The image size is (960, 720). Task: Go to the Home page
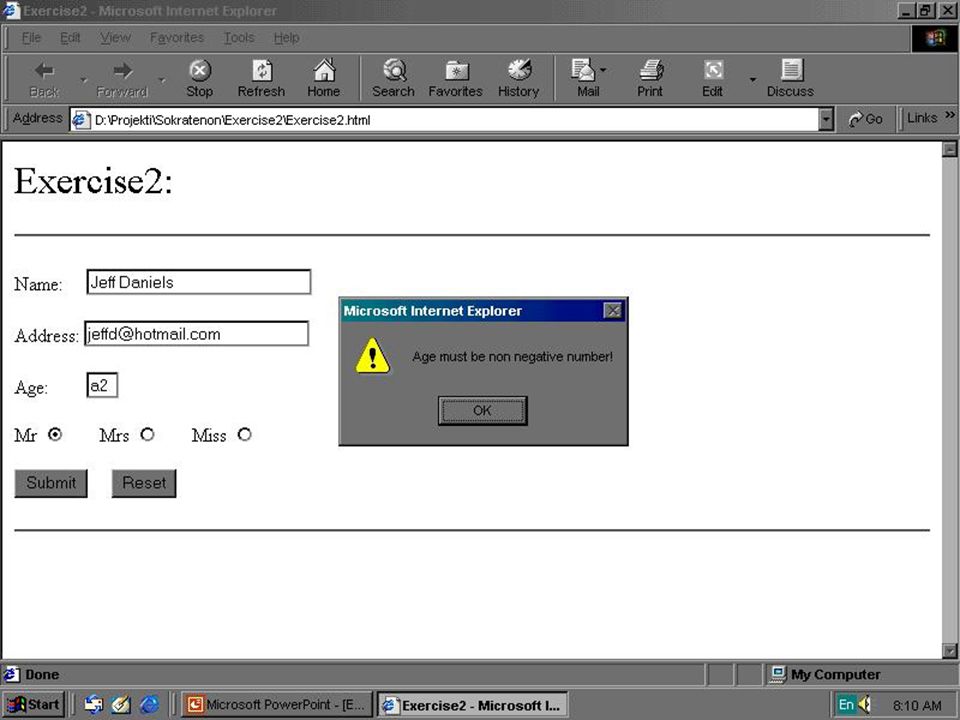[324, 79]
